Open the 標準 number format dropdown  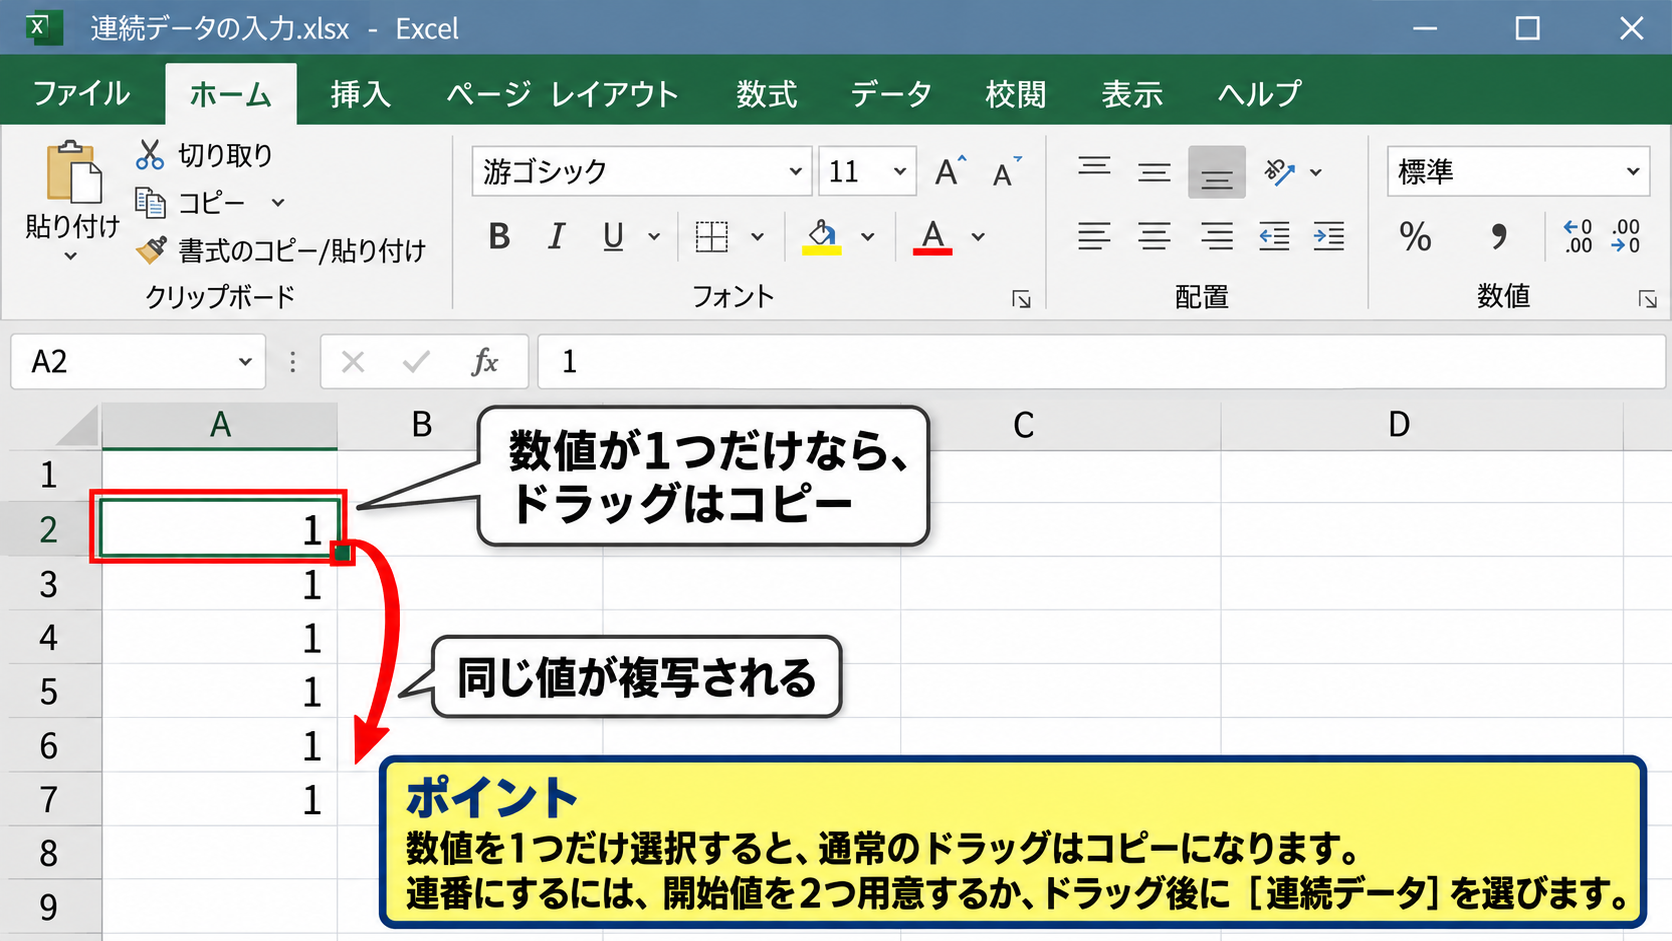[1632, 172]
